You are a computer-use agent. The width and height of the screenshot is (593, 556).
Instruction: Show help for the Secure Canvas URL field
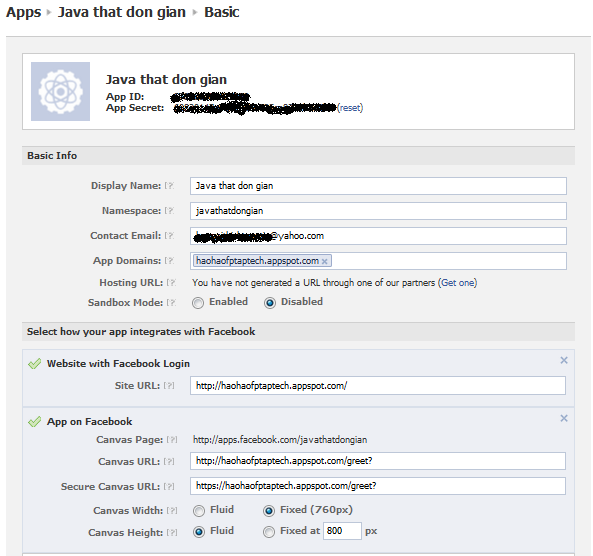(x=169, y=486)
